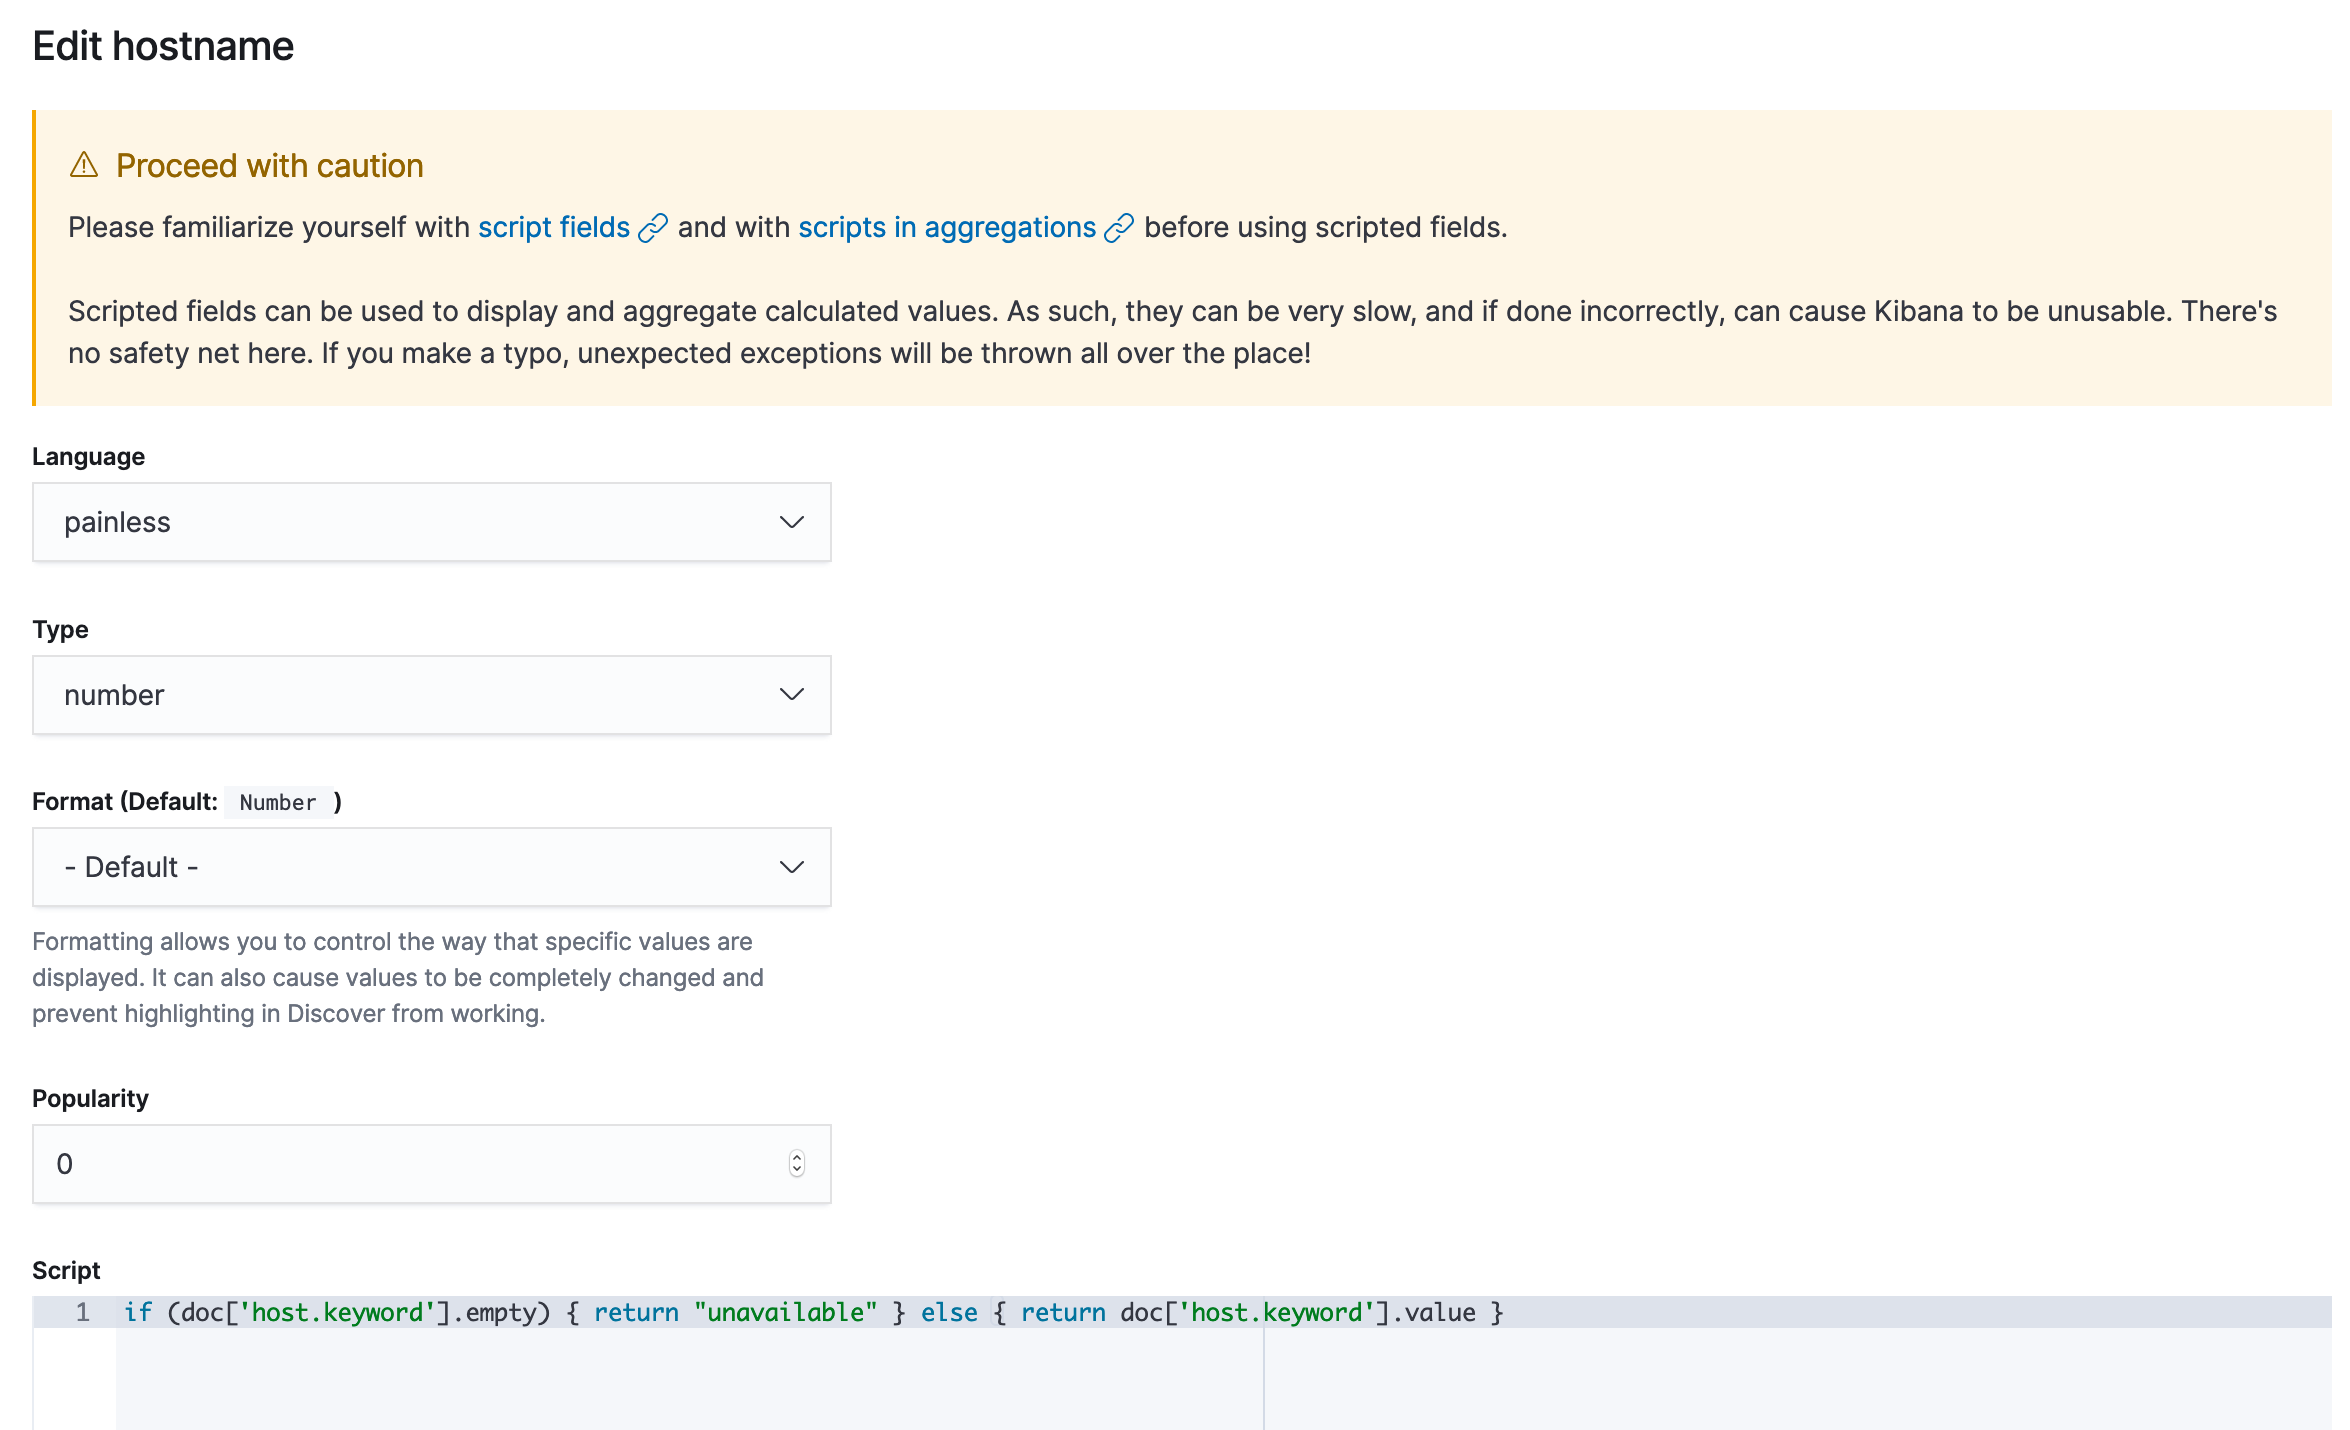Viewport: 2350px width, 1430px height.
Task: Click the Popularity stepper arrows
Action: [x=796, y=1164]
